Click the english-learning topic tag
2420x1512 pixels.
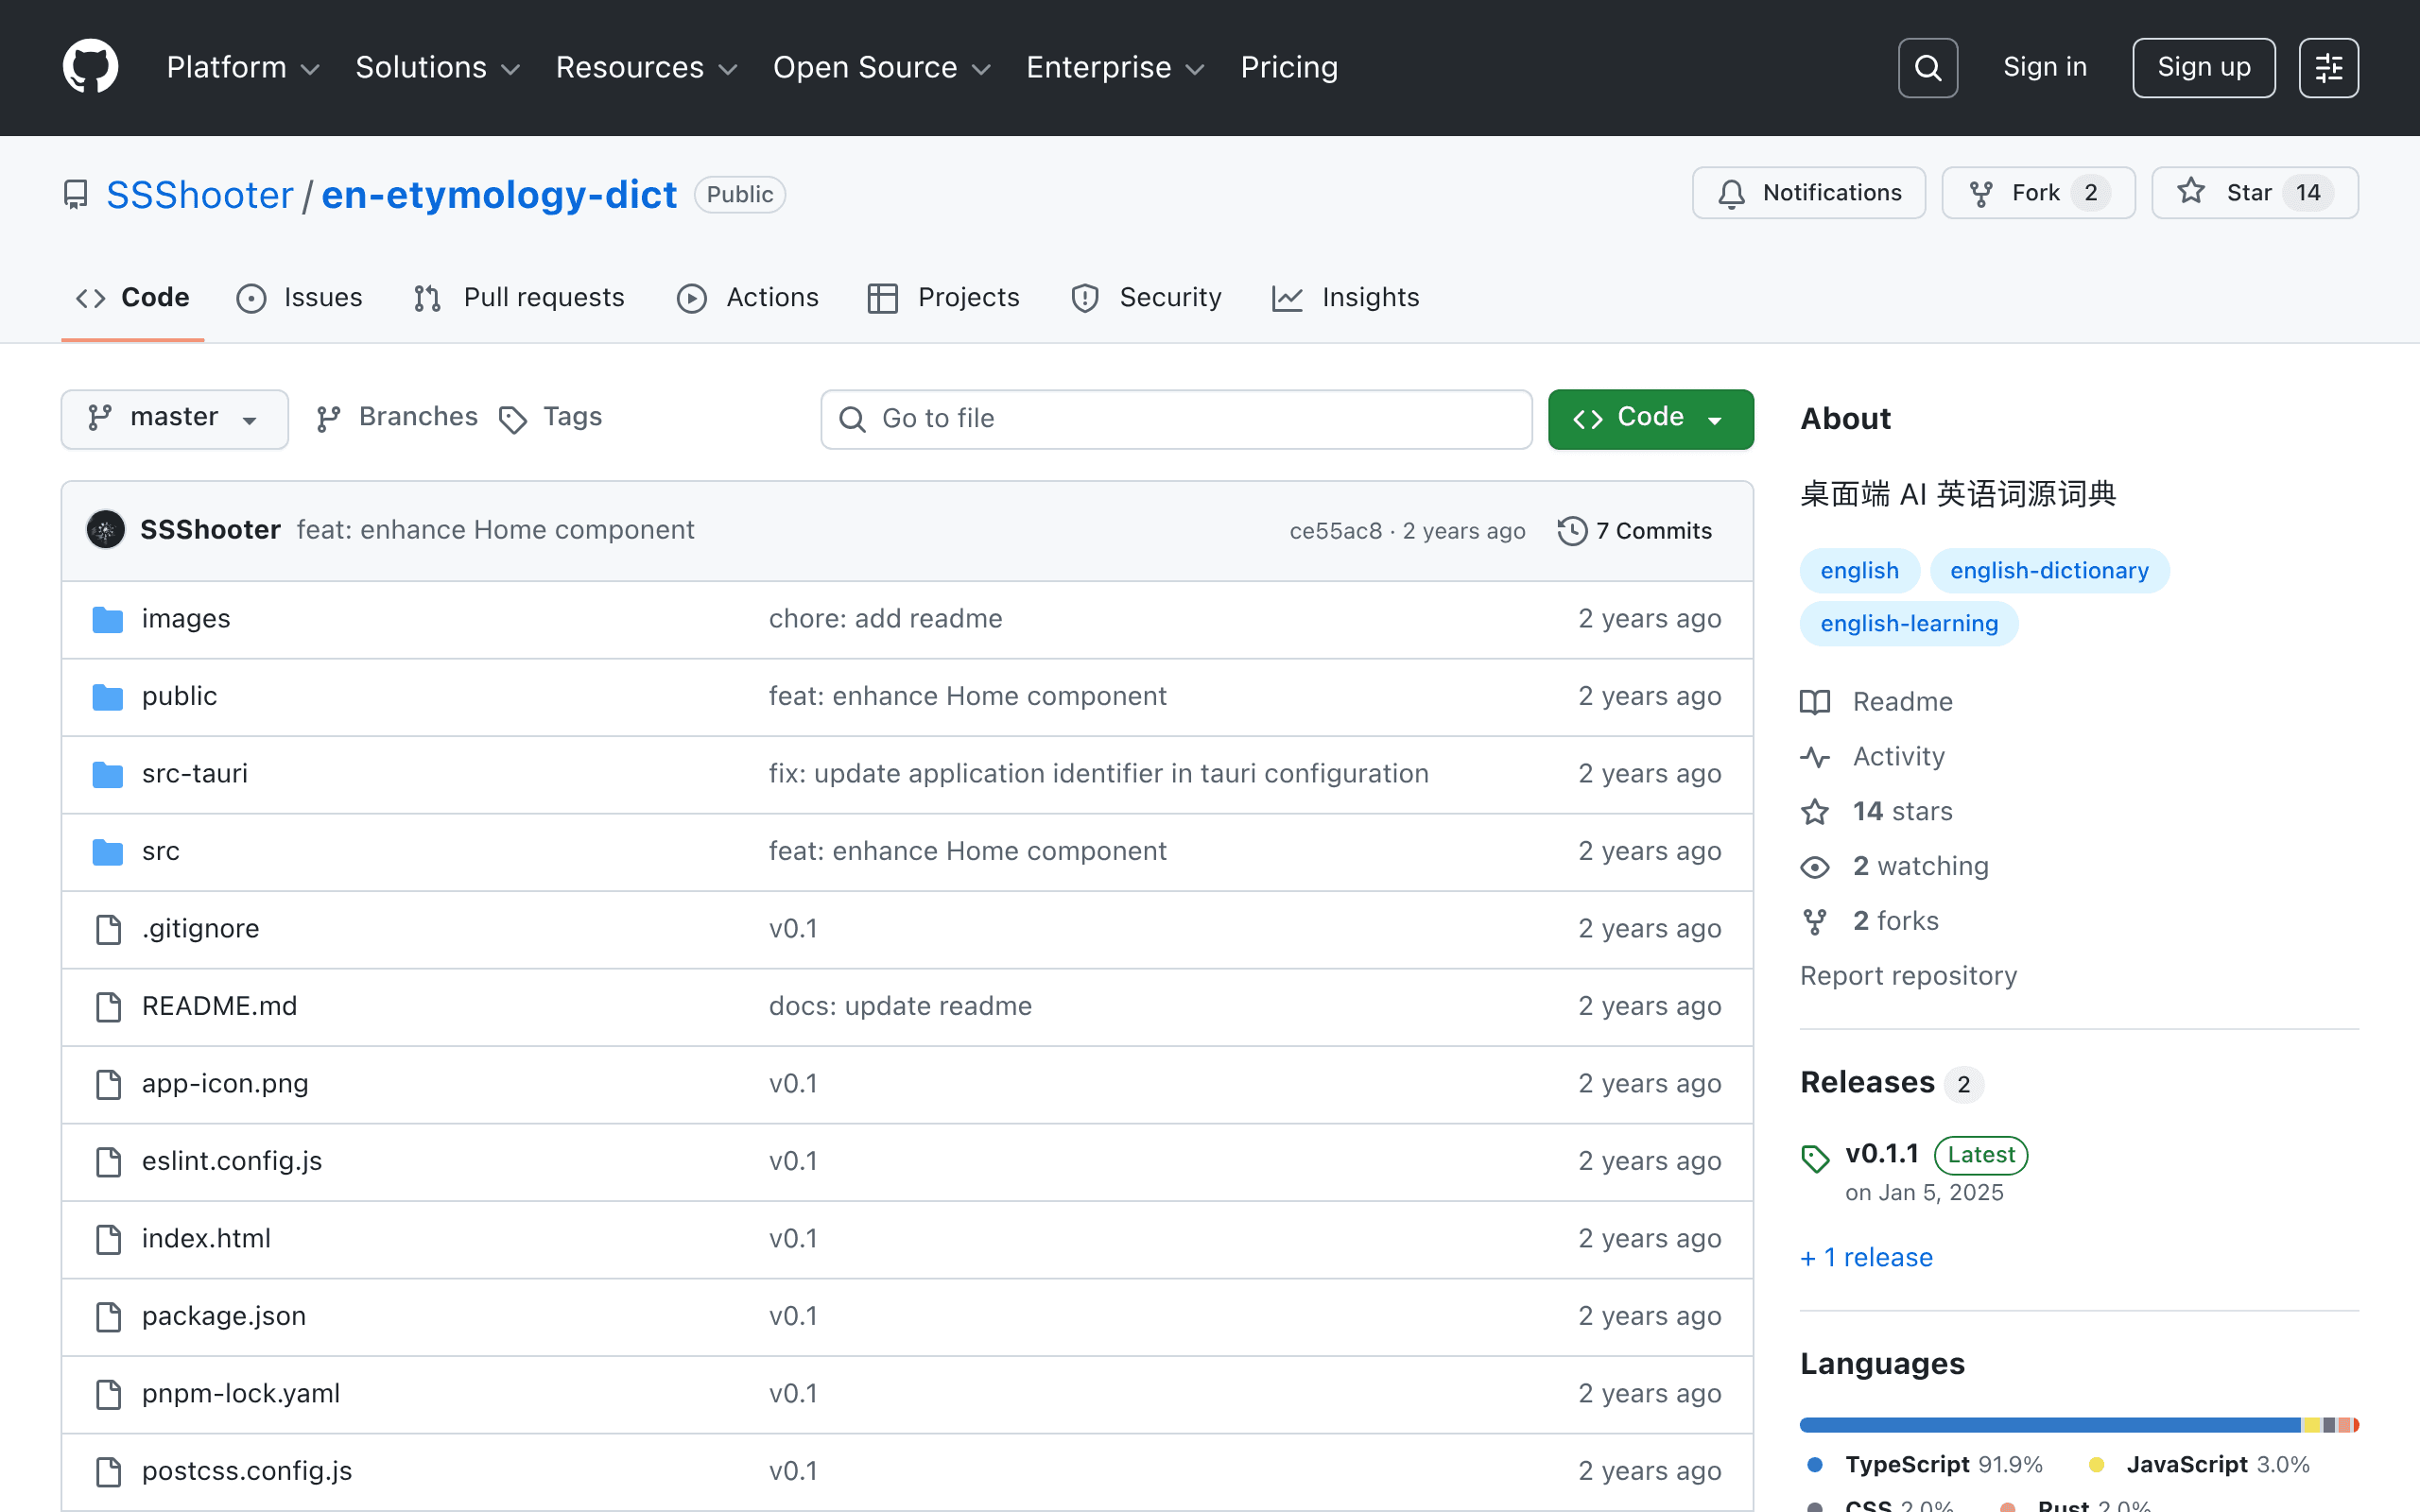1909,624
